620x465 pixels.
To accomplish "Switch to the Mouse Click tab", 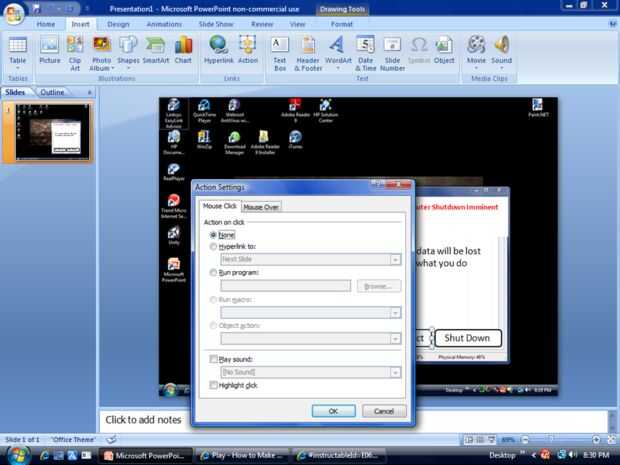I will point(219,206).
